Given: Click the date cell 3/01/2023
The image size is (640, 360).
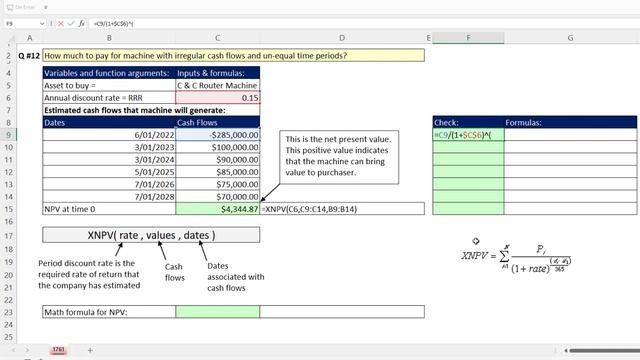Looking at the screenshot, I should [x=109, y=147].
